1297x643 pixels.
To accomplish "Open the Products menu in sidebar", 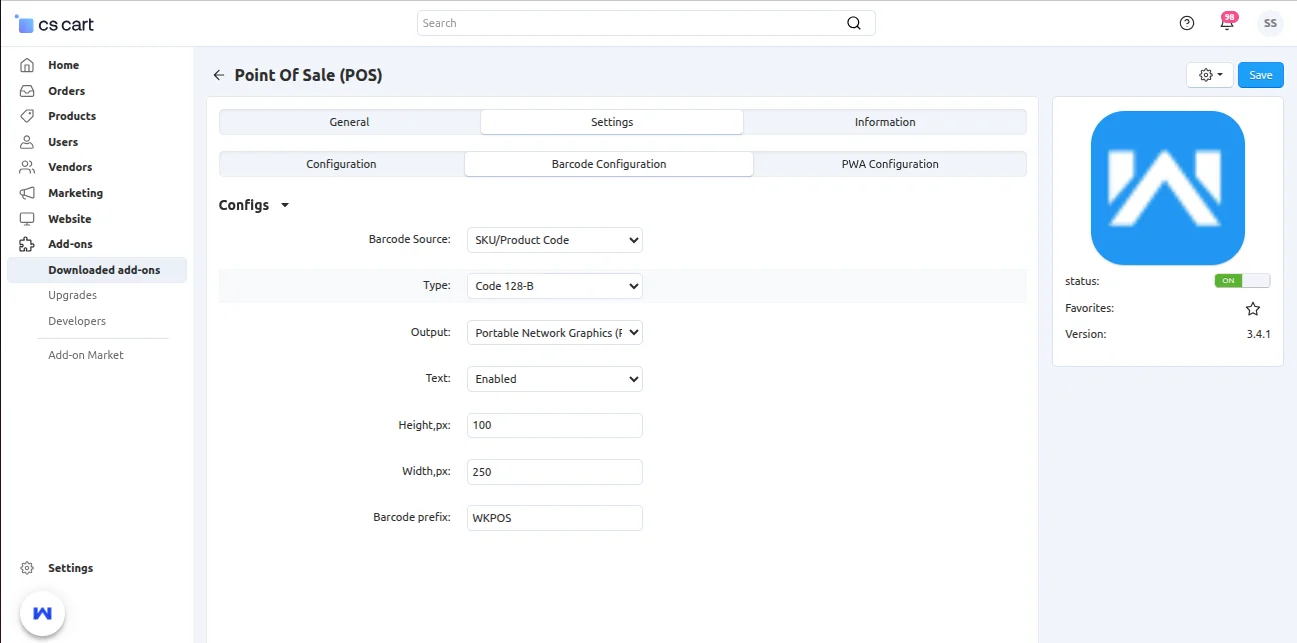I will click(x=72, y=116).
